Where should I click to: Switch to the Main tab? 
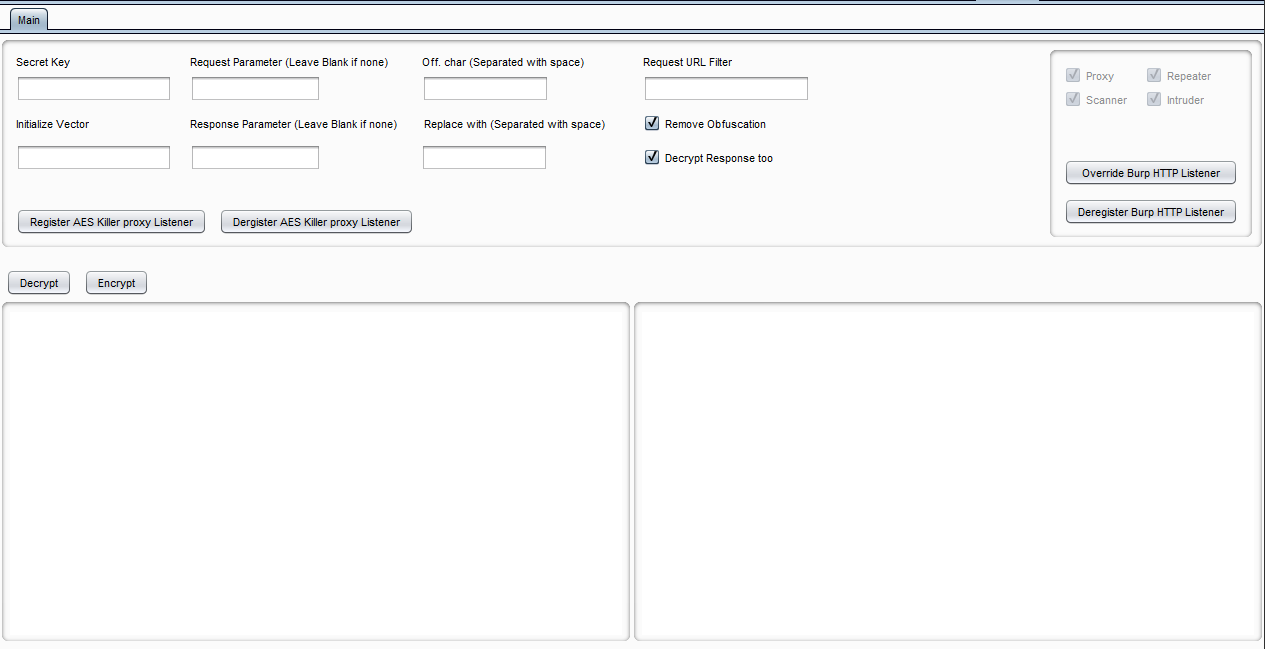tap(28, 19)
